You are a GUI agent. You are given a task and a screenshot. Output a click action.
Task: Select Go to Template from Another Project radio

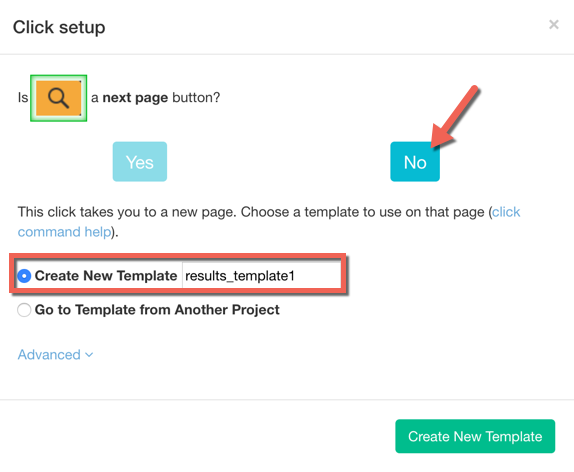(24, 310)
